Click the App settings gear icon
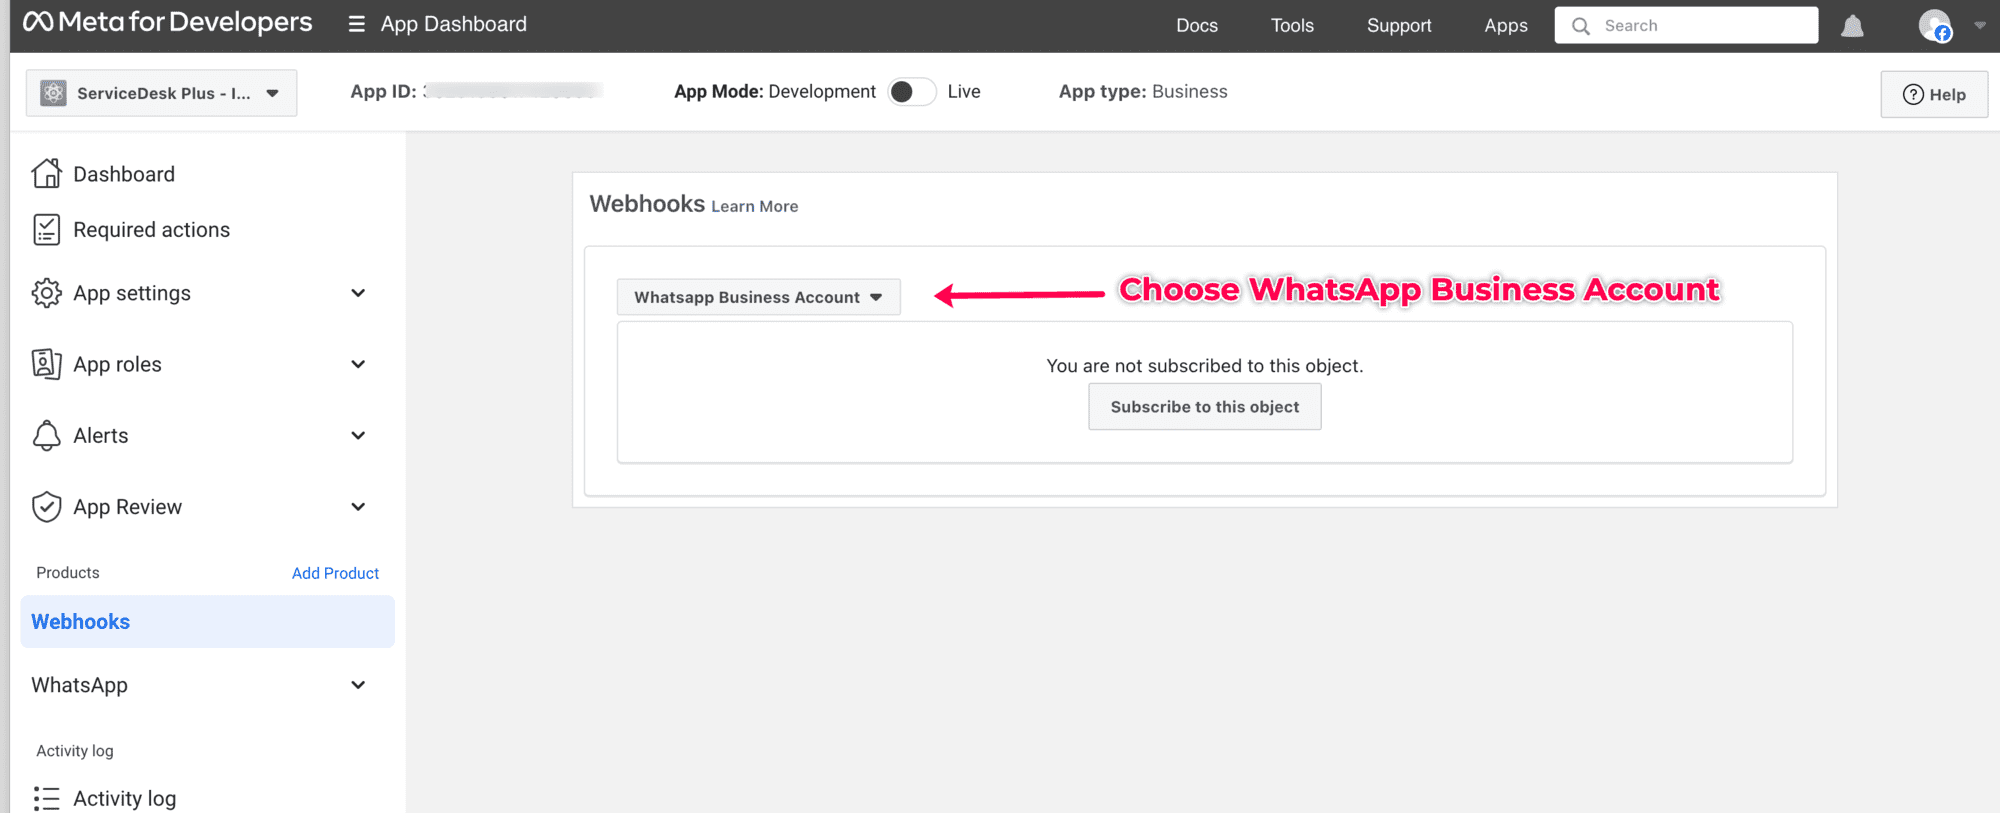Viewport: 2000px width, 813px height. pos(47,293)
